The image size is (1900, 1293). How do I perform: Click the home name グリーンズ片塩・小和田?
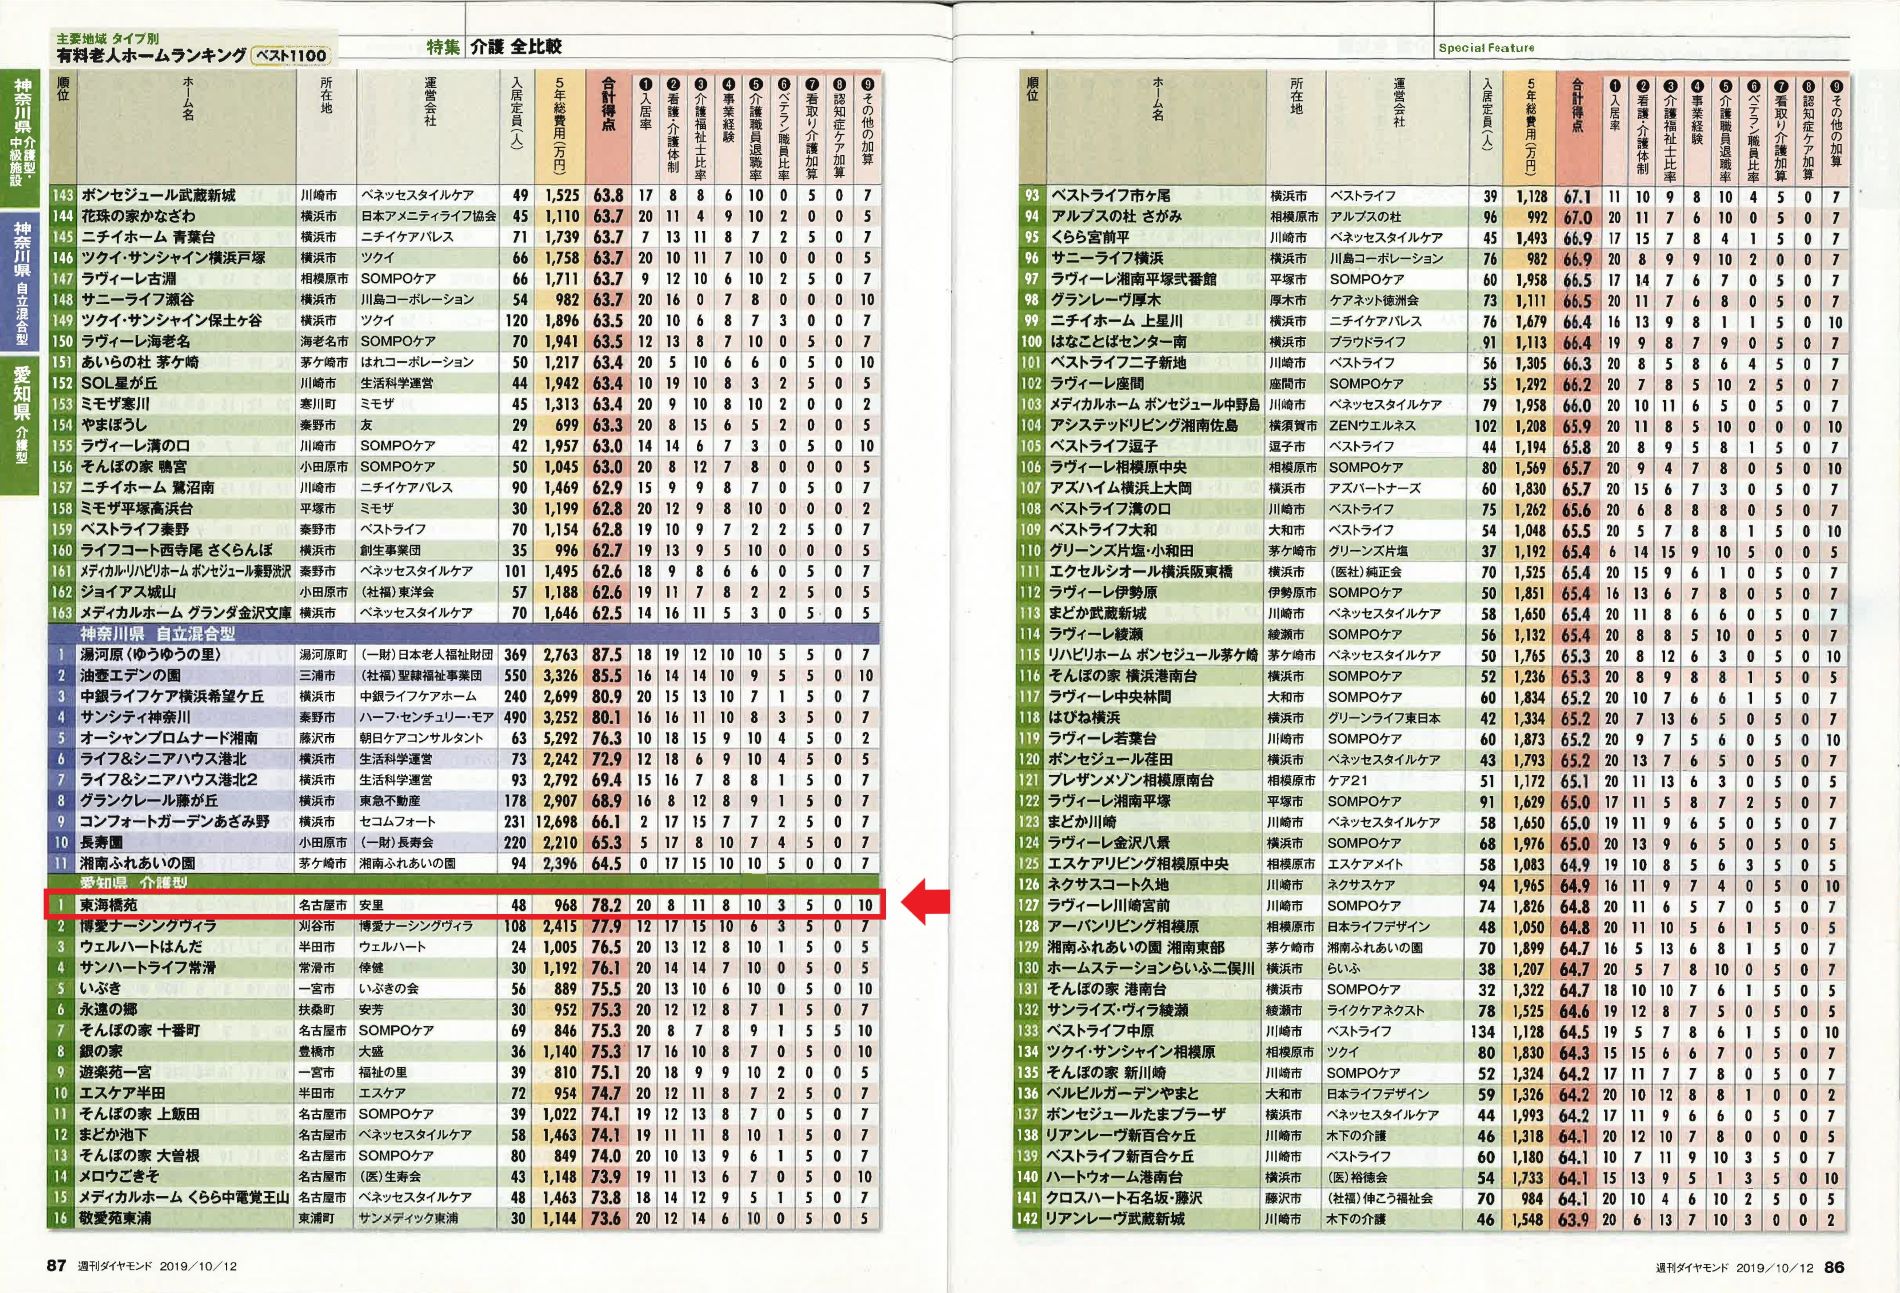pos(1122,551)
